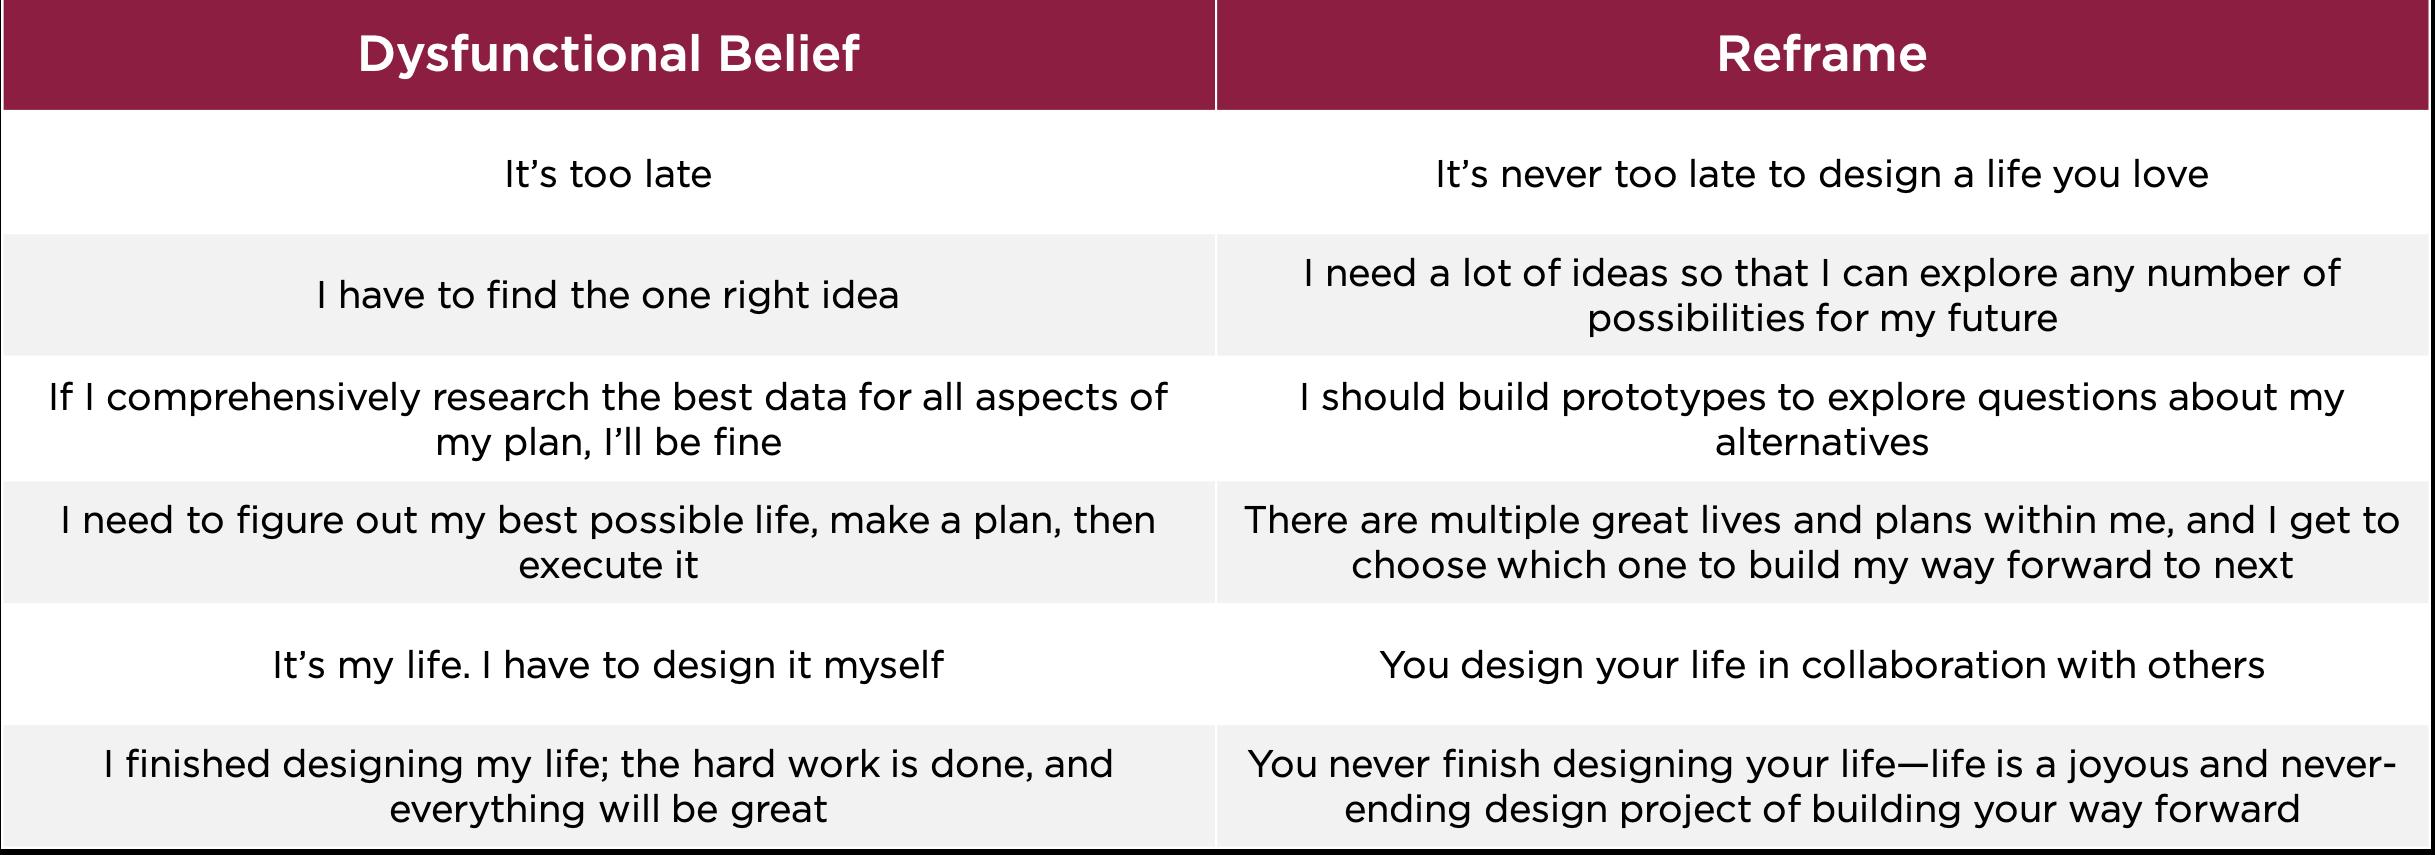Viewport: 2435px width, 855px height.
Task: Select "It's never too late to design" cell
Action: [1823, 174]
